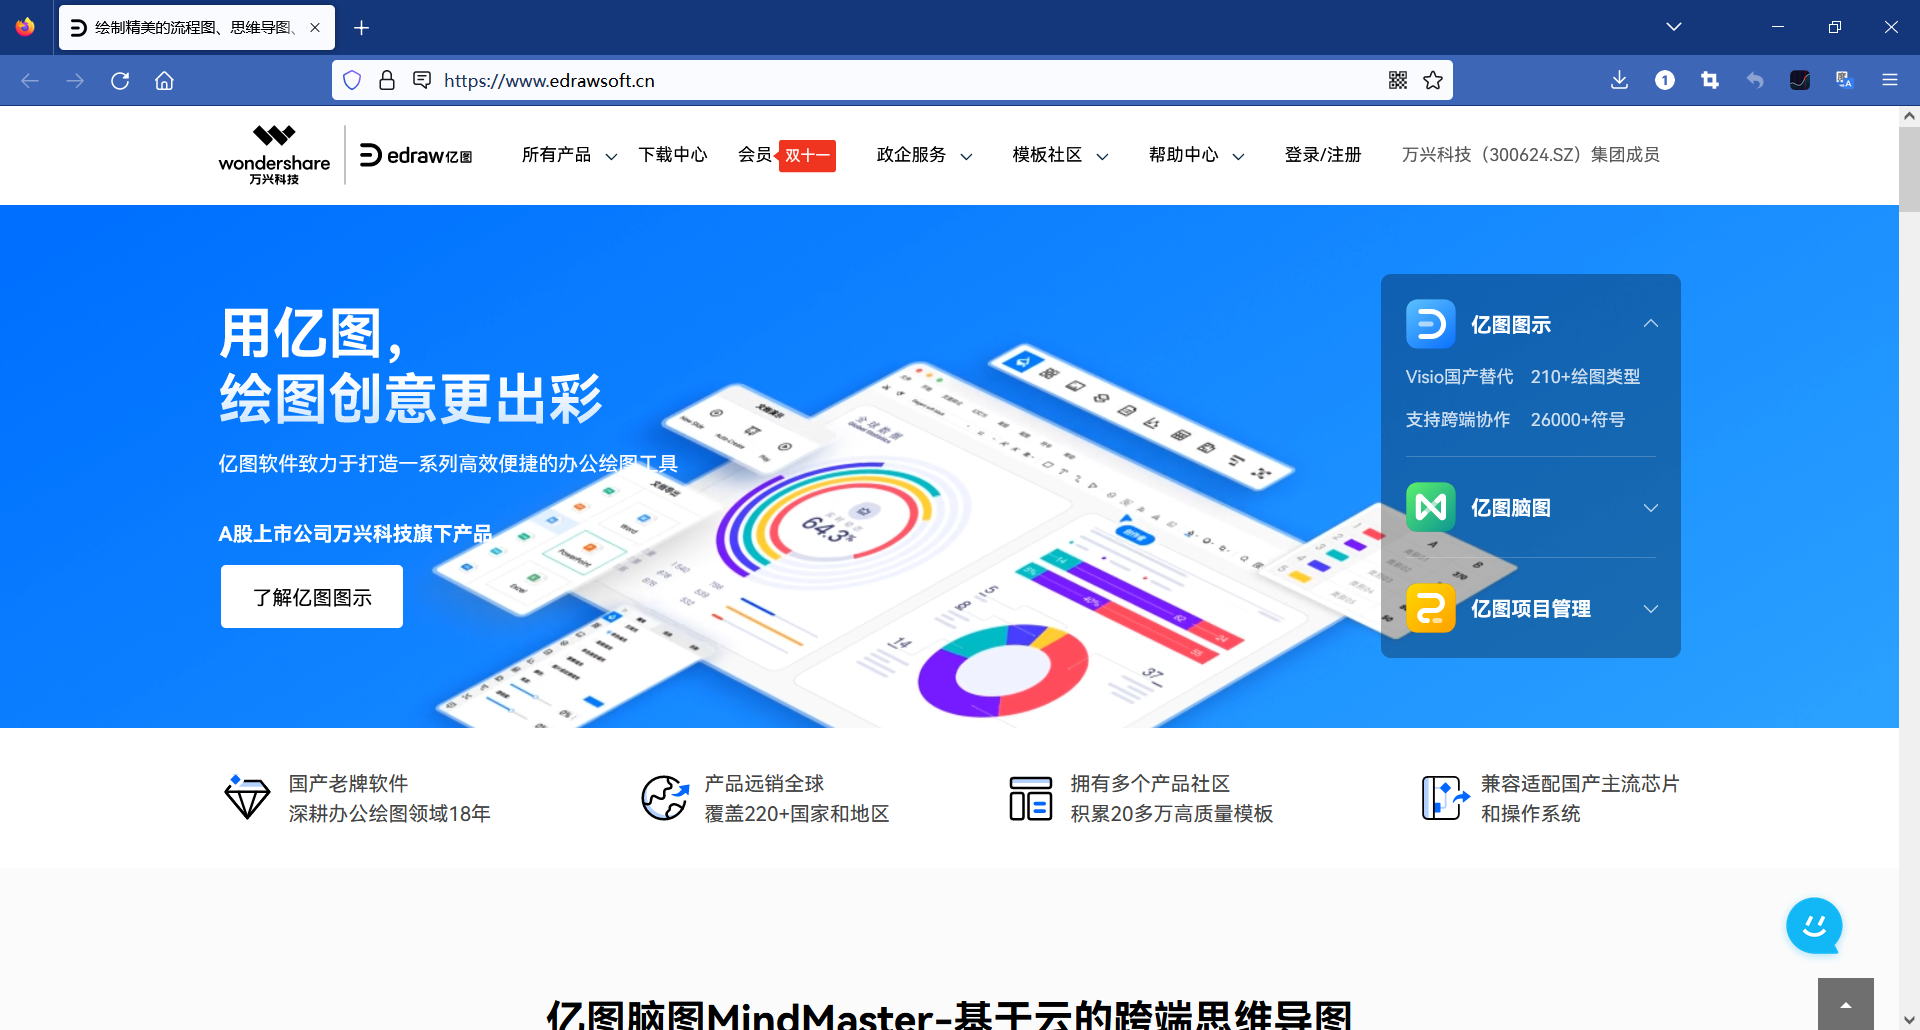This screenshot has width=1920, height=1030.
Task: Open the extension icon showing 1
Action: (x=1665, y=80)
